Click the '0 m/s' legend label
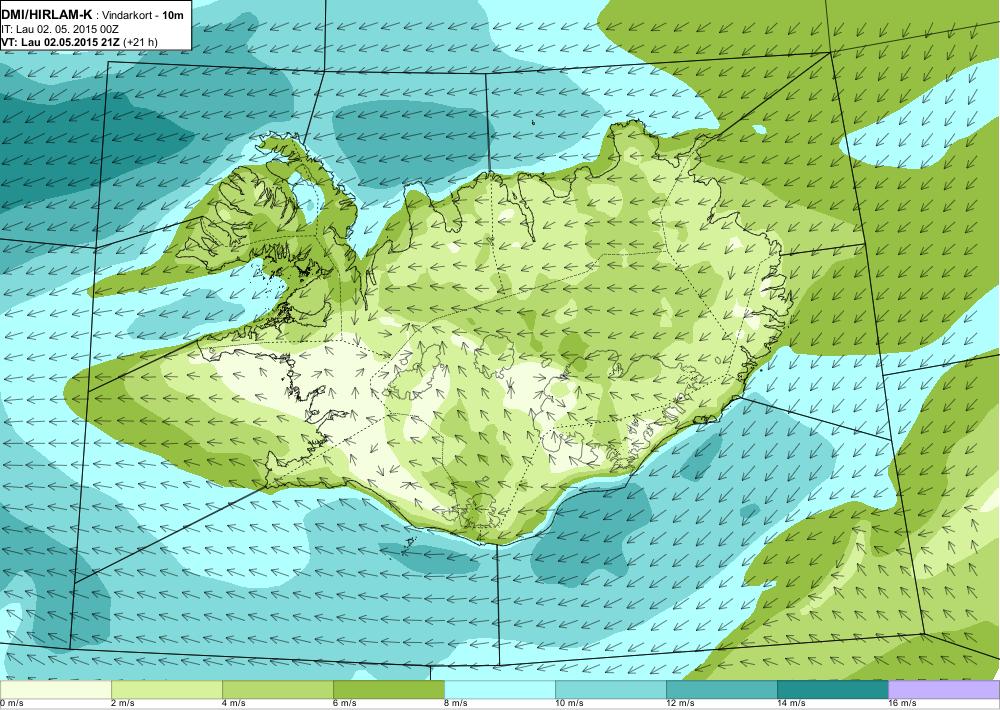 click(x=11, y=703)
